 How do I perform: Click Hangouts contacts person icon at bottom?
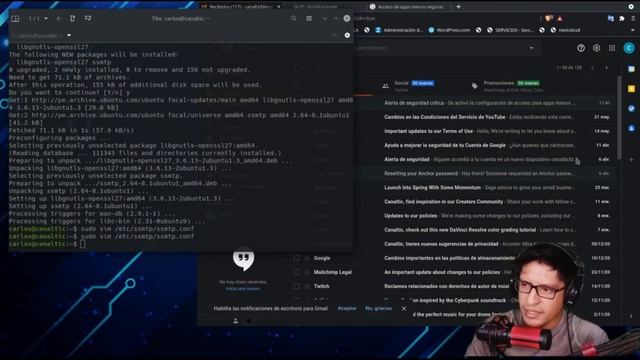236,321
